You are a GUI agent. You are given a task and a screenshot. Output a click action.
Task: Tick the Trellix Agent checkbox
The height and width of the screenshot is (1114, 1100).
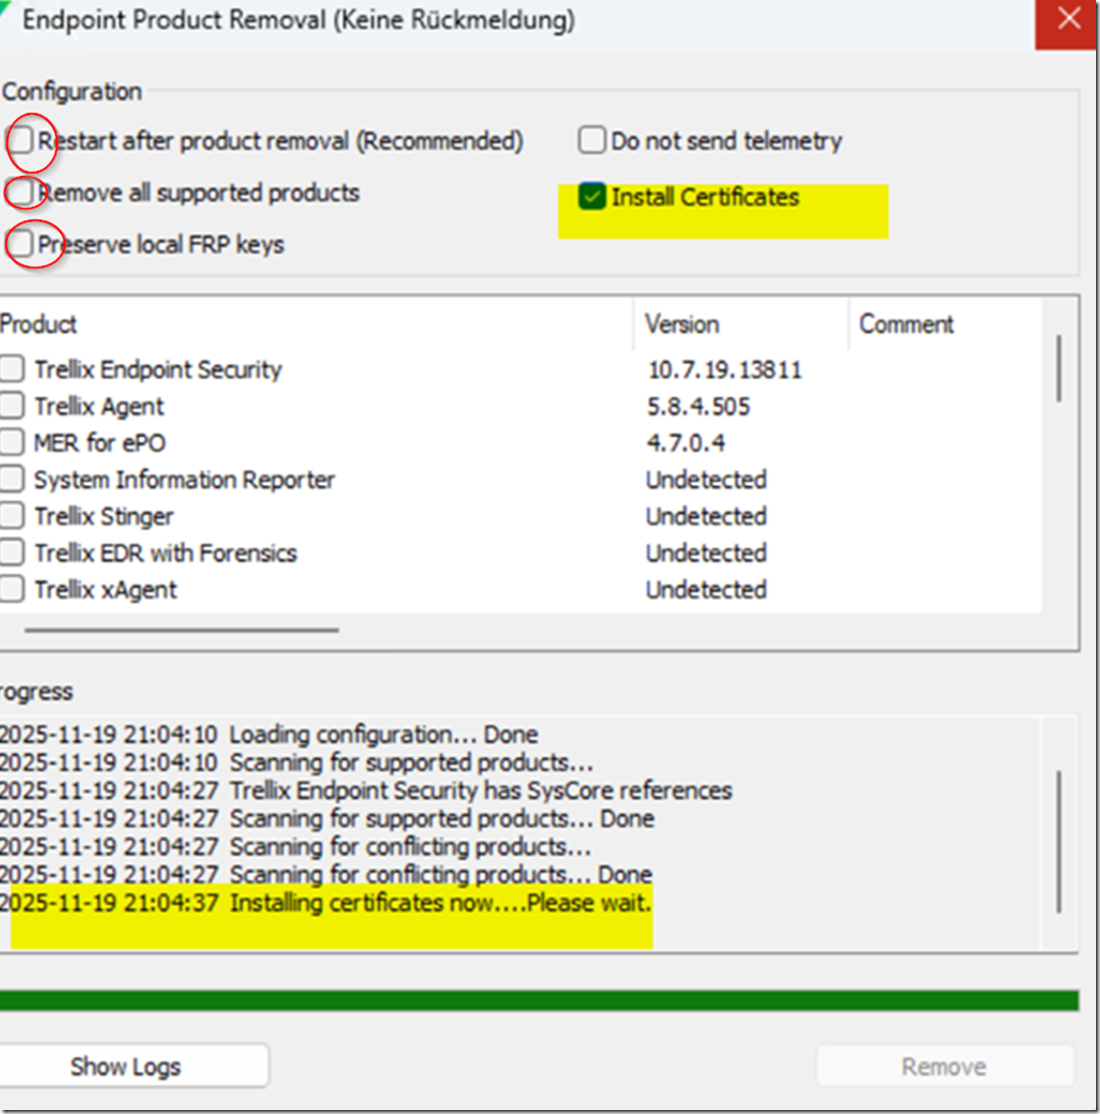point(12,406)
